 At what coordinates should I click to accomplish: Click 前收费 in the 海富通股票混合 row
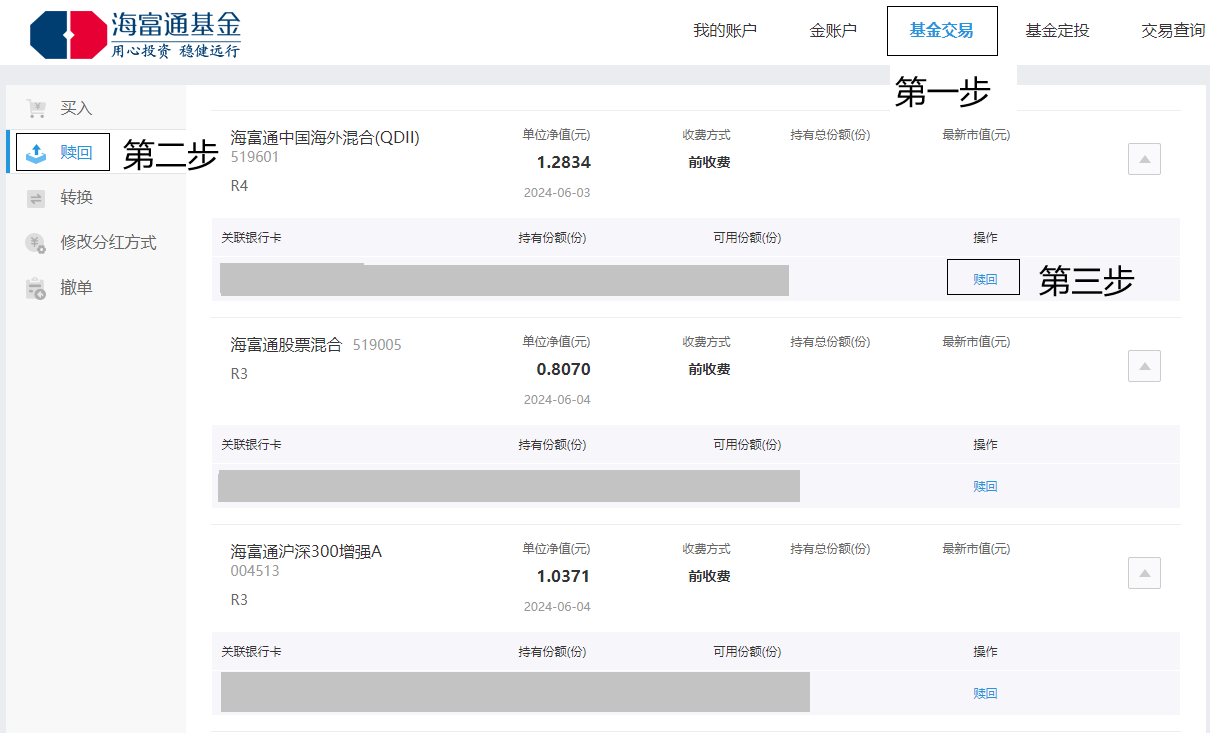pos(709,369)
